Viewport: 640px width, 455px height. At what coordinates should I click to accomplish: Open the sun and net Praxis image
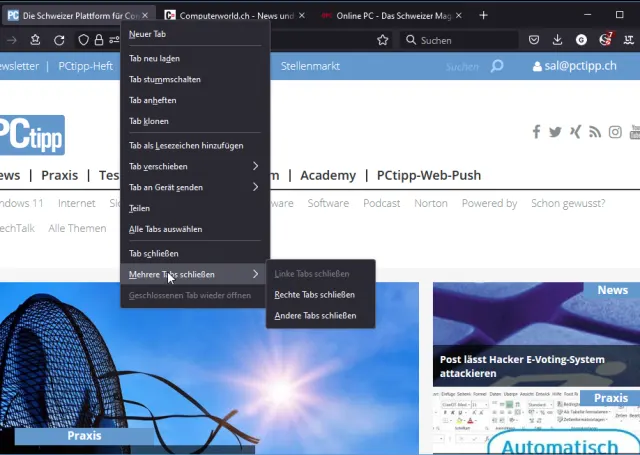coord(209,368)
